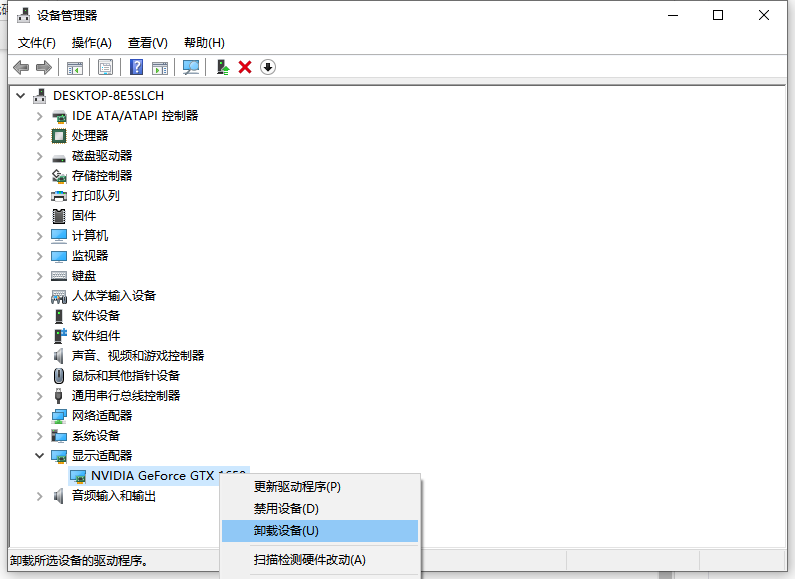Choose 扫描检测硬件改动(A) from context menu
Image resolution: width=795 pixels, height=579 pixels.
click(320, 560)
